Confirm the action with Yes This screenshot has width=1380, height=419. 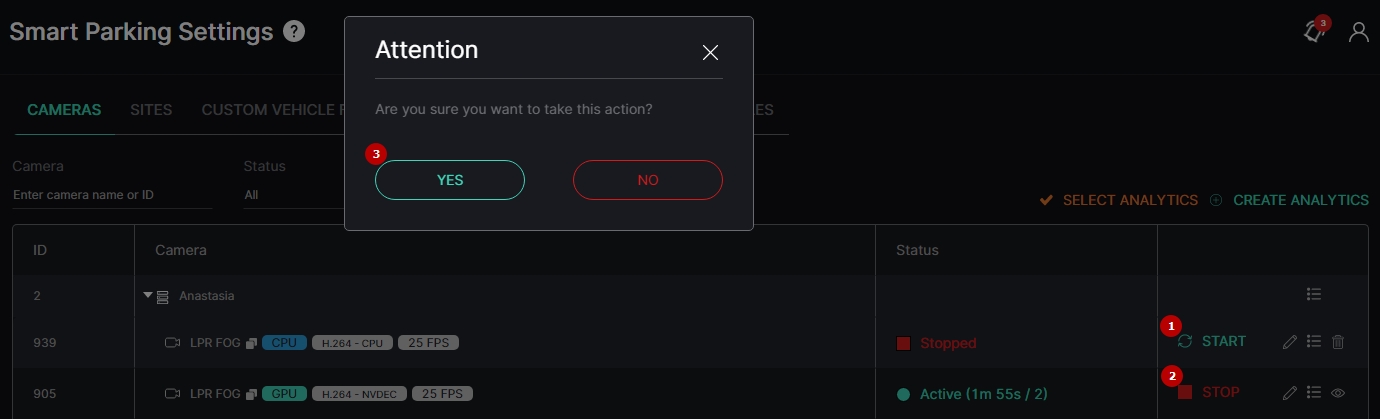click(450, 180)
